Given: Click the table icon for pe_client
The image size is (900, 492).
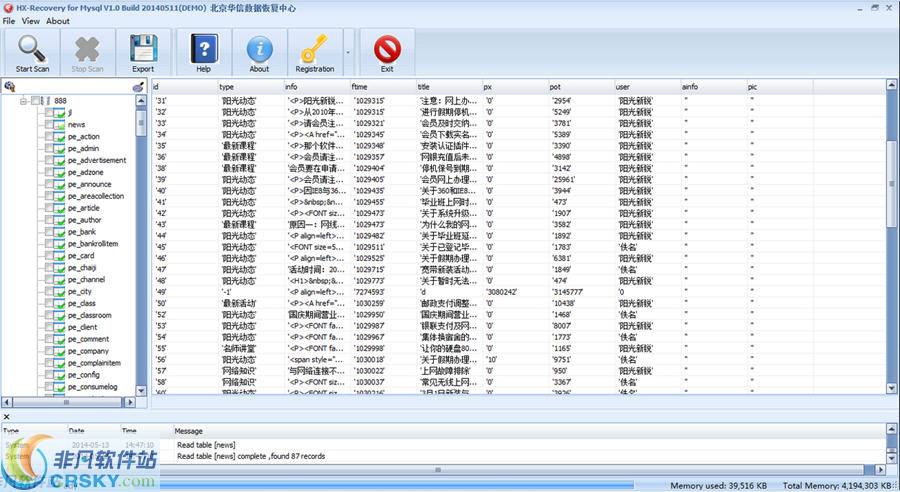Looking at the screenshot, I should pyautogui.click(x=60, y=327).
